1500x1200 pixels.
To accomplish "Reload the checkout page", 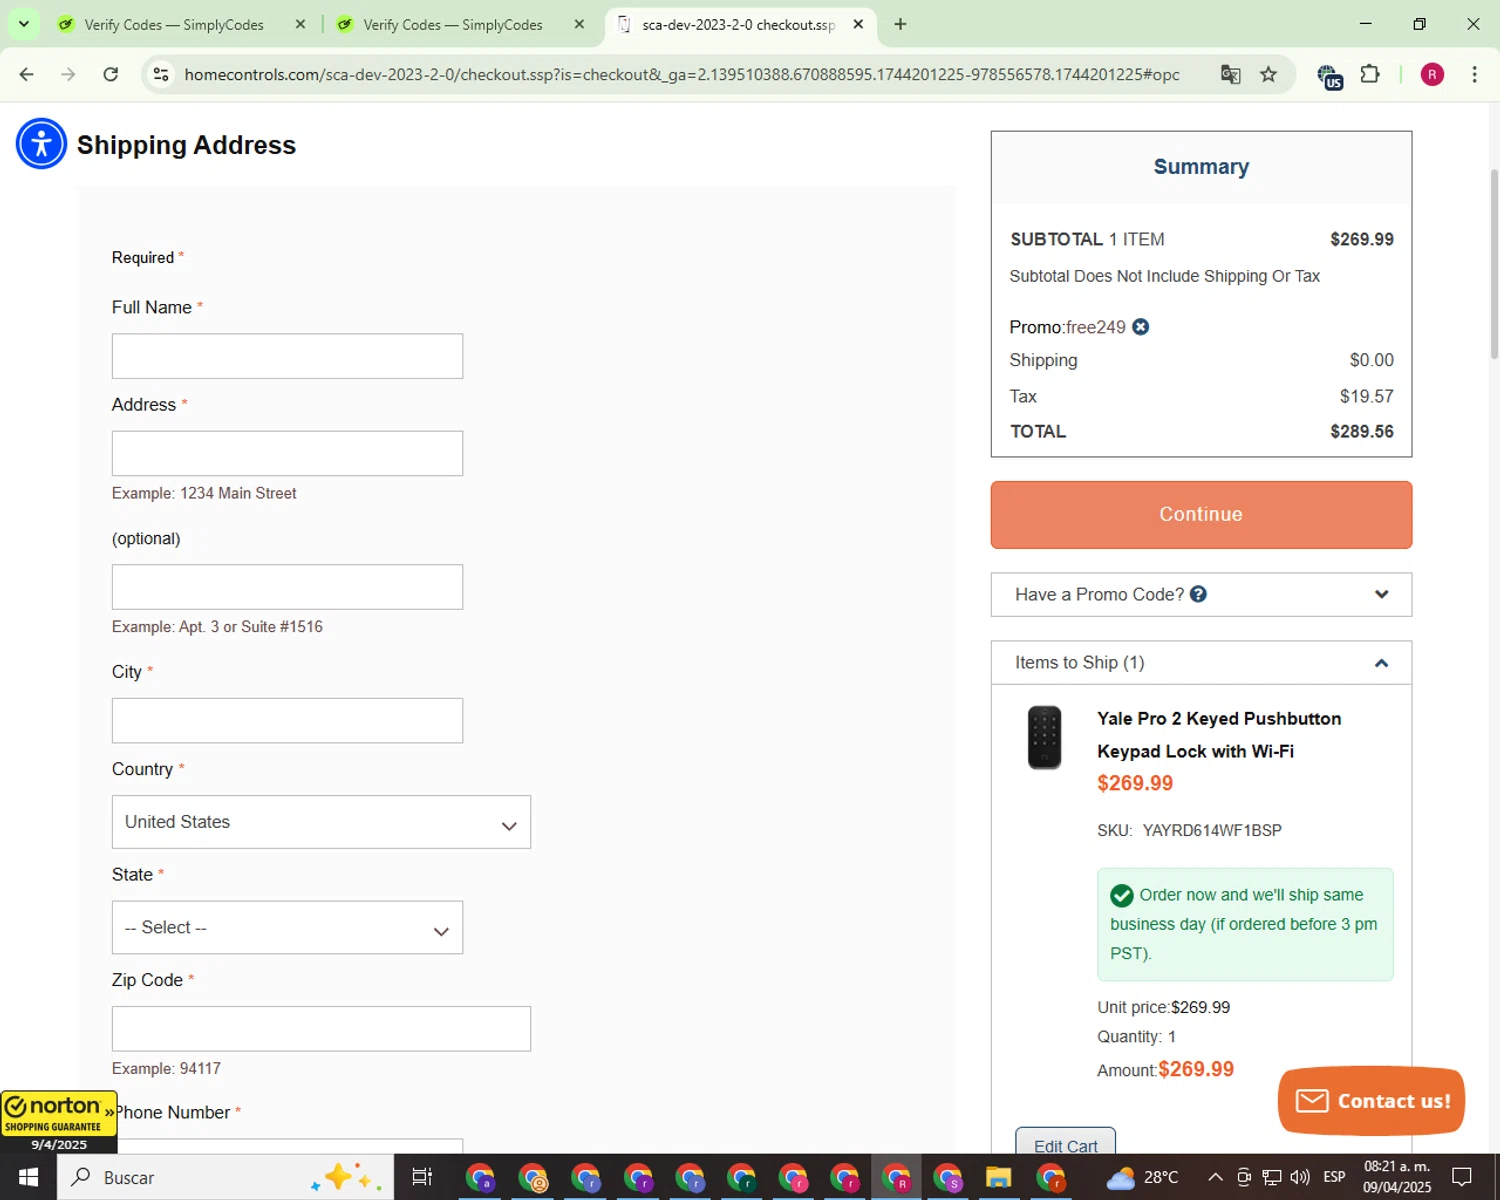I will [x=111, y=74].
